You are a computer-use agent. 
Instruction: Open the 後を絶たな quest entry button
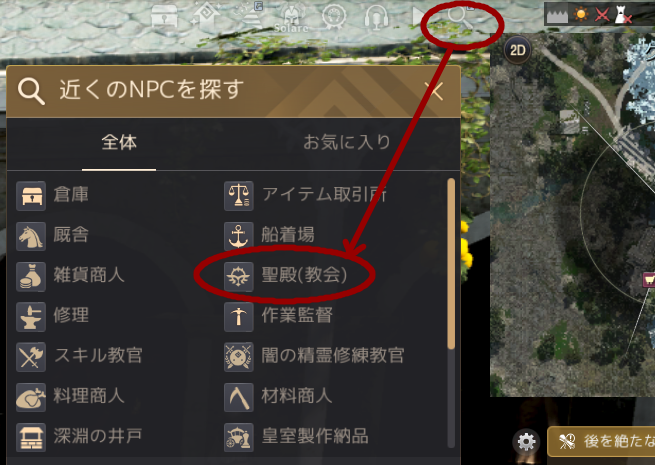(602, 441)
